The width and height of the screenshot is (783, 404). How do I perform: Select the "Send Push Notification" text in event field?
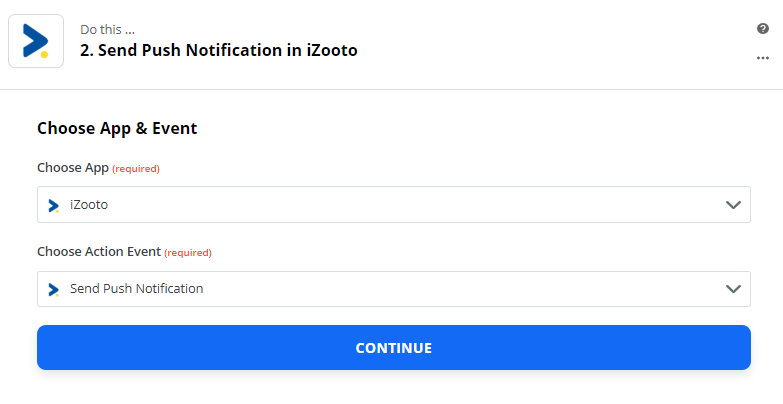coord(136,289)
